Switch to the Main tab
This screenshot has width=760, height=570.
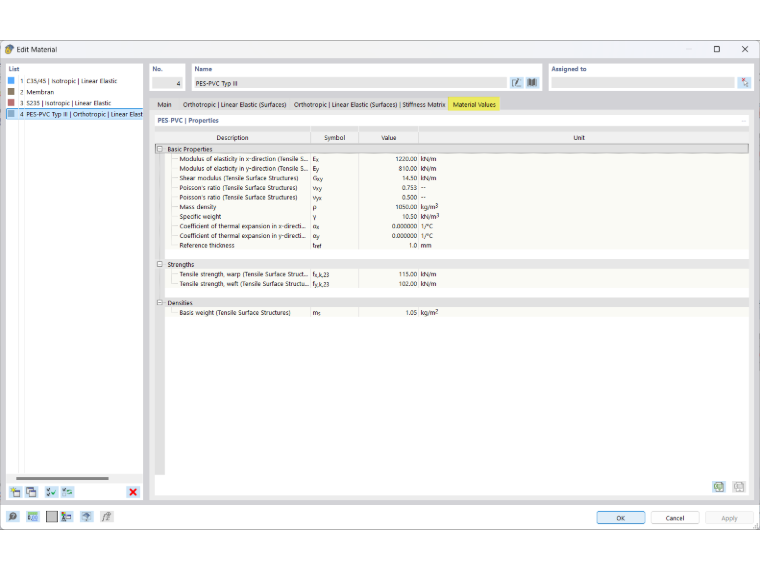point(164,104)
